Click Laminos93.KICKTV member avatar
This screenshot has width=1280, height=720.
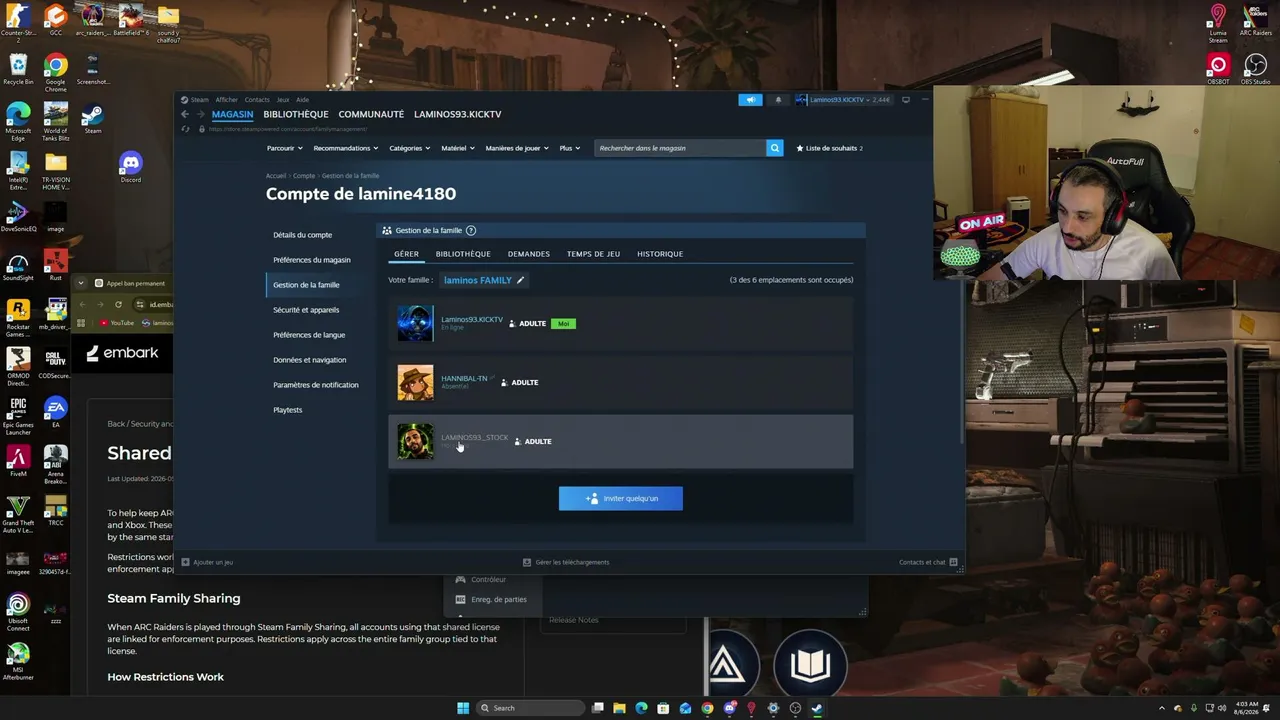415,324
